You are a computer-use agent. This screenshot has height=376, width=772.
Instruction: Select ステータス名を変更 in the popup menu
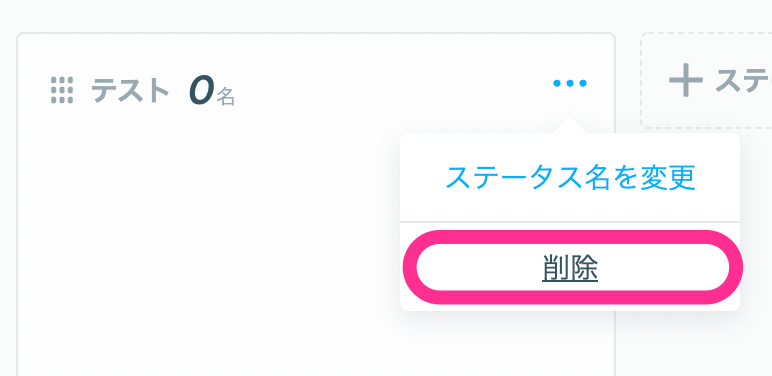click(x=570, y=178)
